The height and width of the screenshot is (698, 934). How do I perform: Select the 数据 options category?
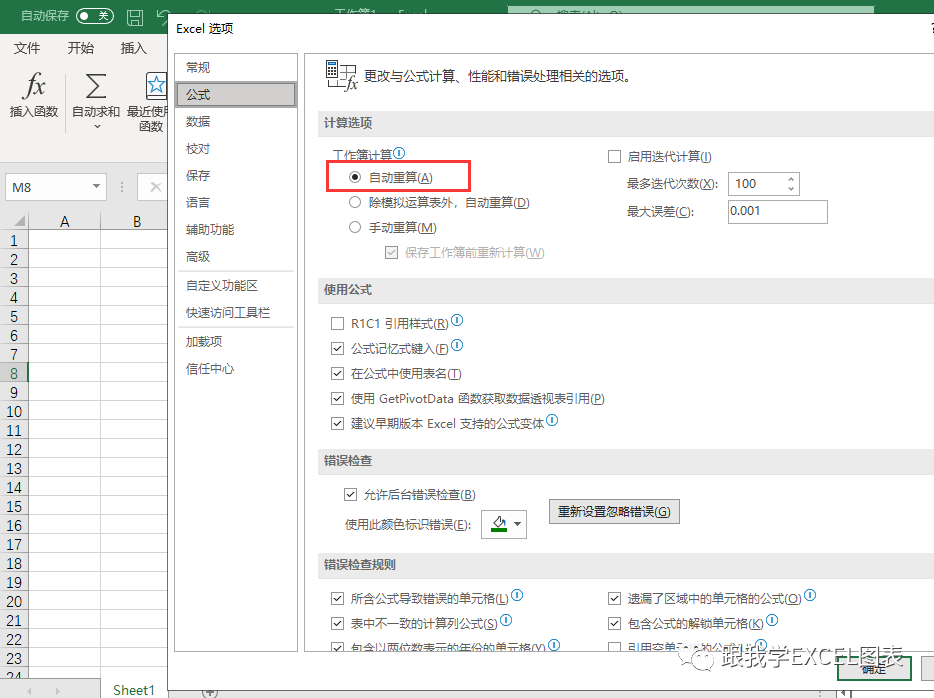(236, 121)
